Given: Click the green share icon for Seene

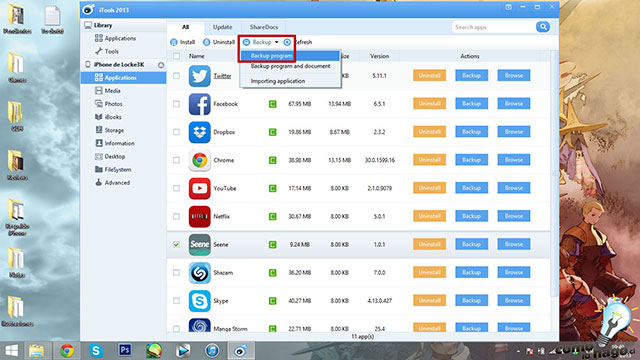Looking at the screenshot, I should [272, 244].
